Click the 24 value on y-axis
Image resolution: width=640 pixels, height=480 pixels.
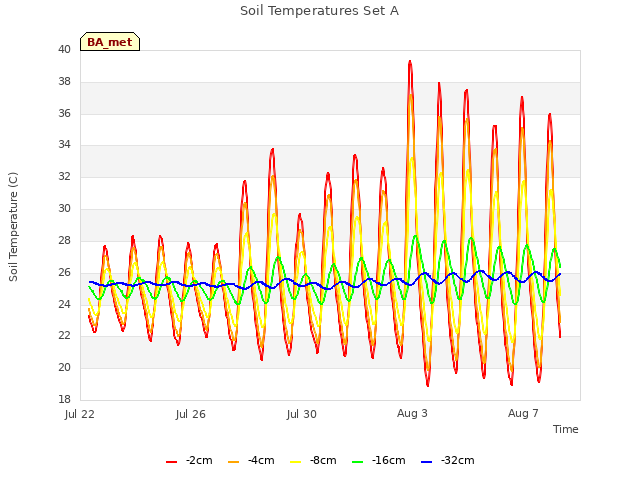(64, 304)
